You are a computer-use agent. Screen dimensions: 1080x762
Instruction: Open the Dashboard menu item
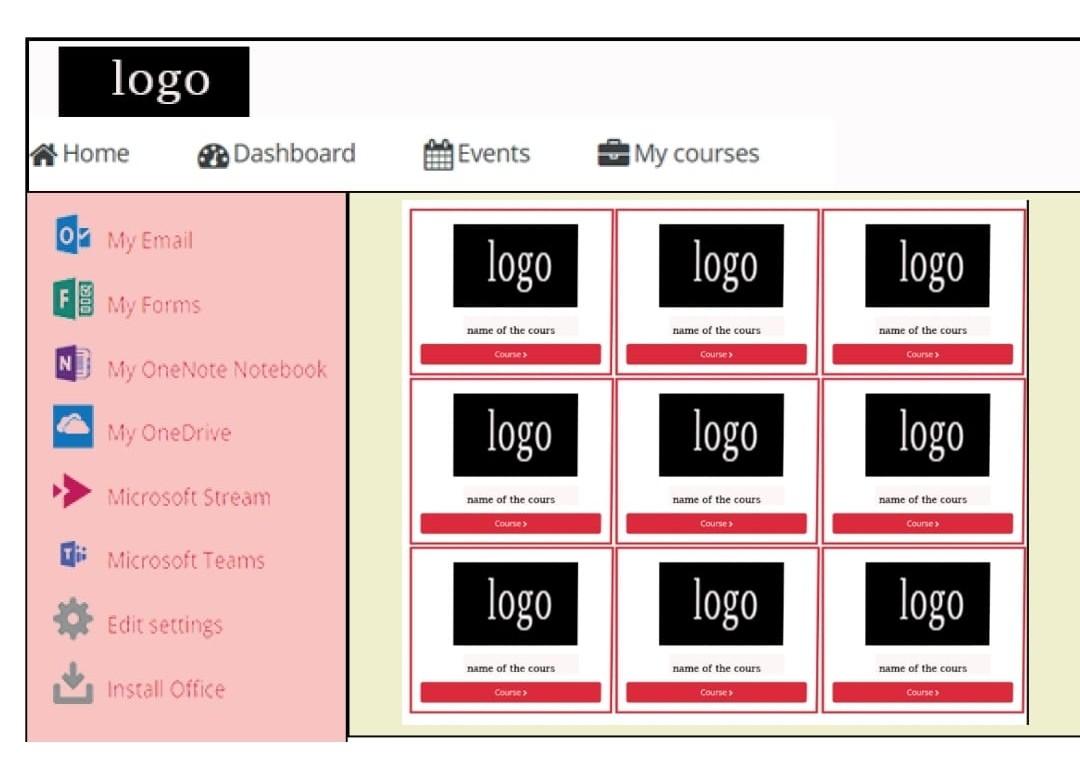[295, 154]
